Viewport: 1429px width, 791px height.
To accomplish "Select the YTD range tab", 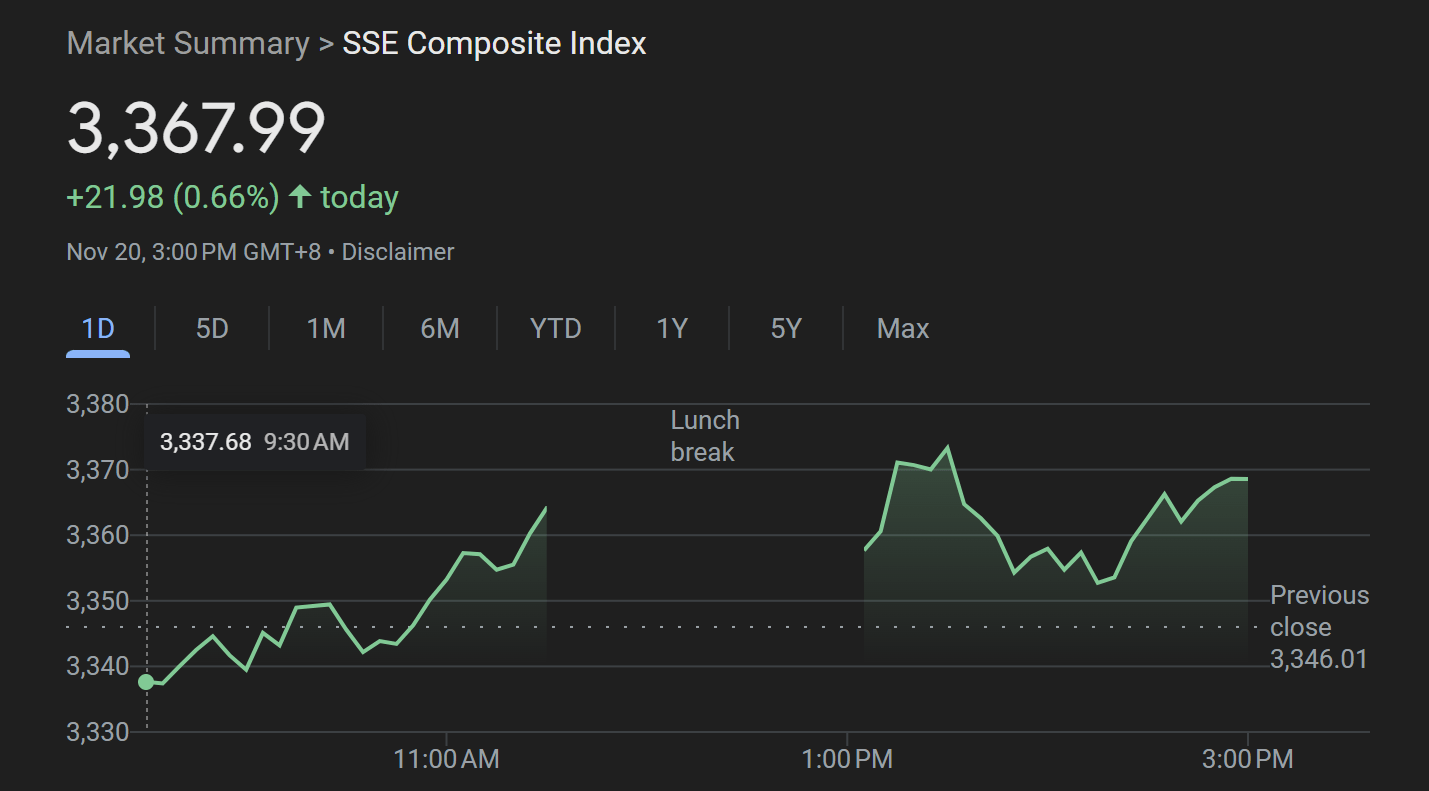I will tap(556, 328).
